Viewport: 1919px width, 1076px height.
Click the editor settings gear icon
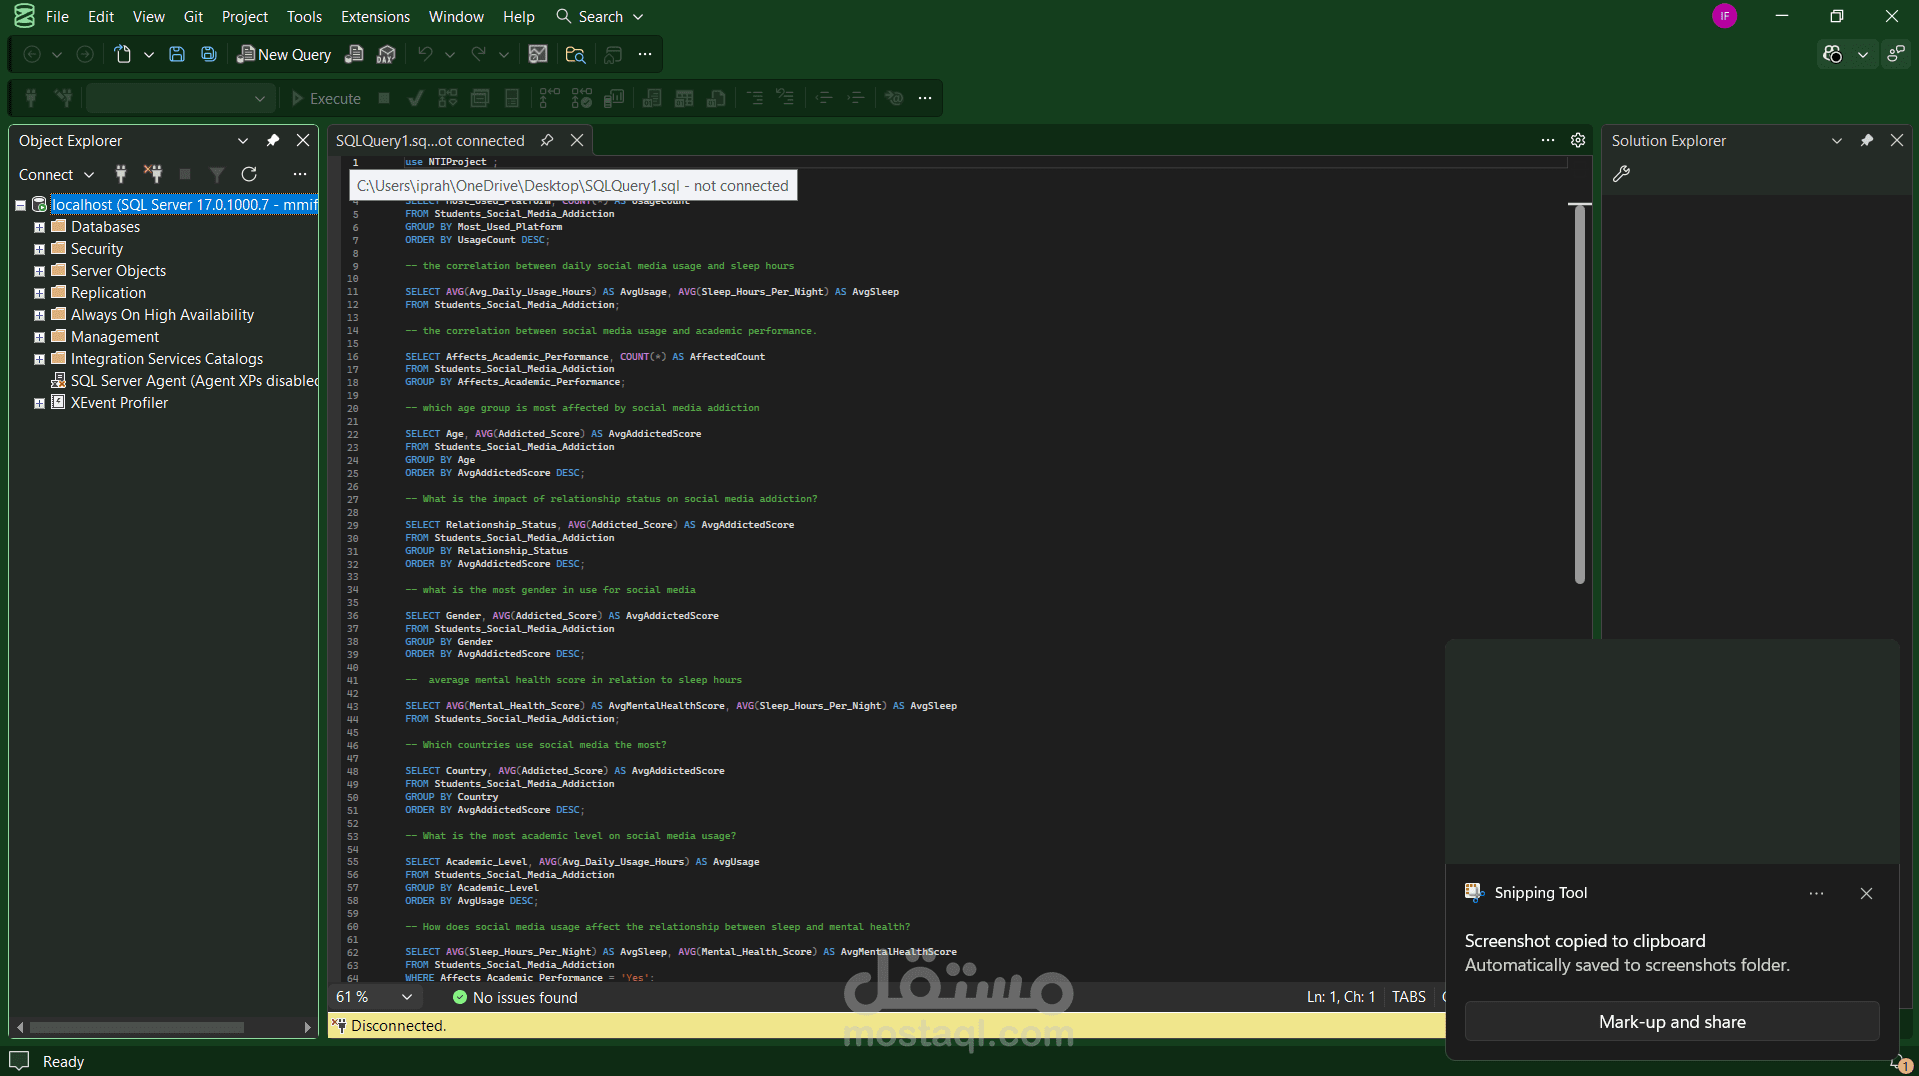click(1578, 141)
